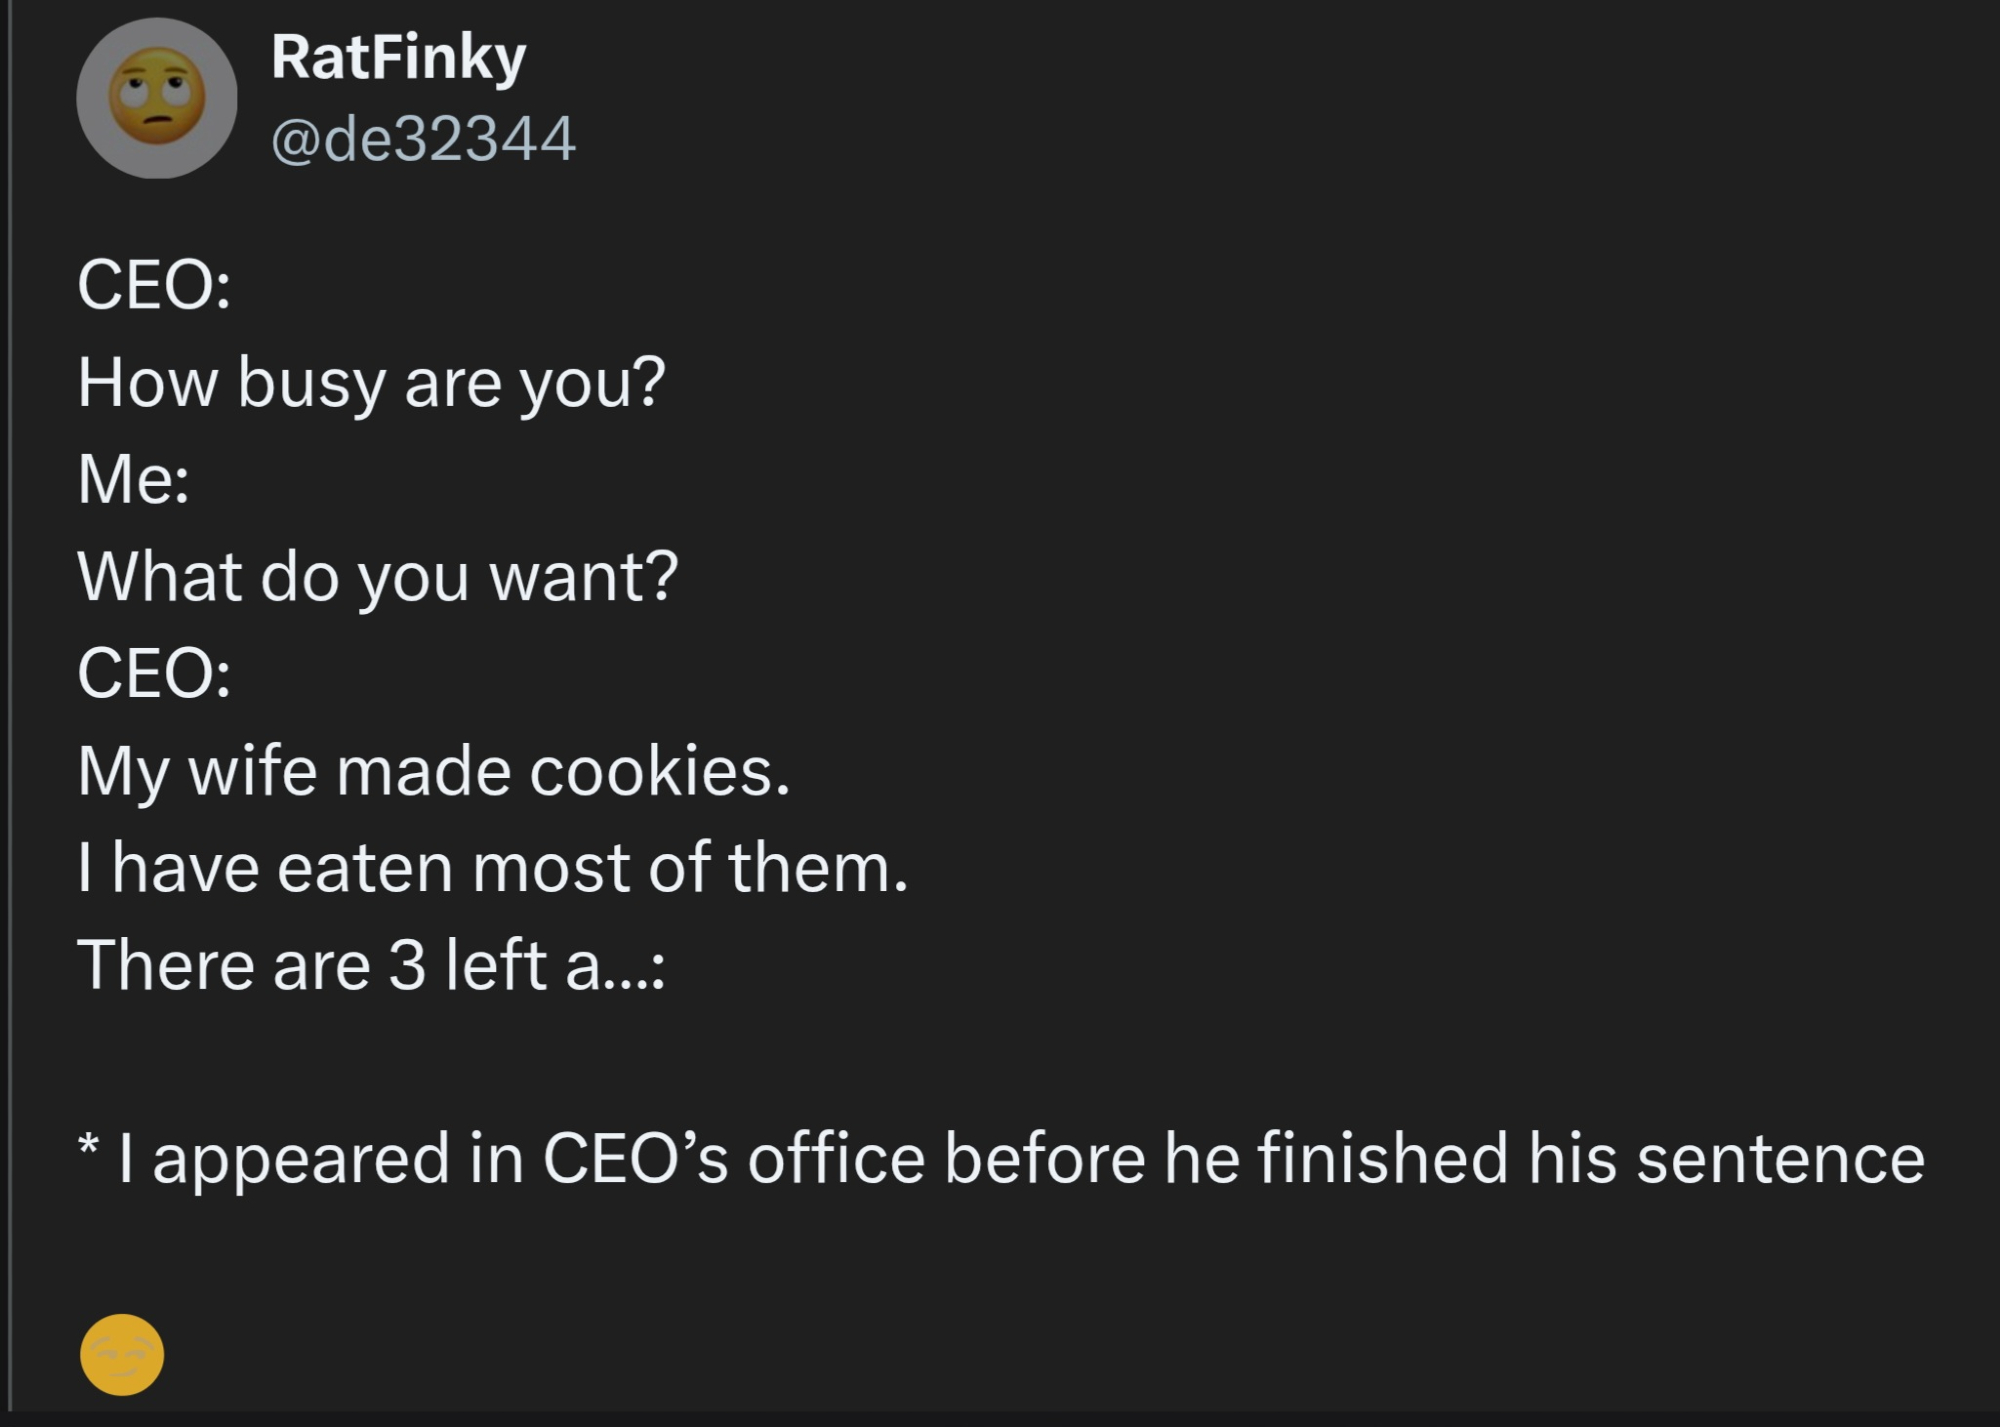Click the word "sentence" ending the post
This screenshot has height=1427, width=2000.
click(1780, 1159)
